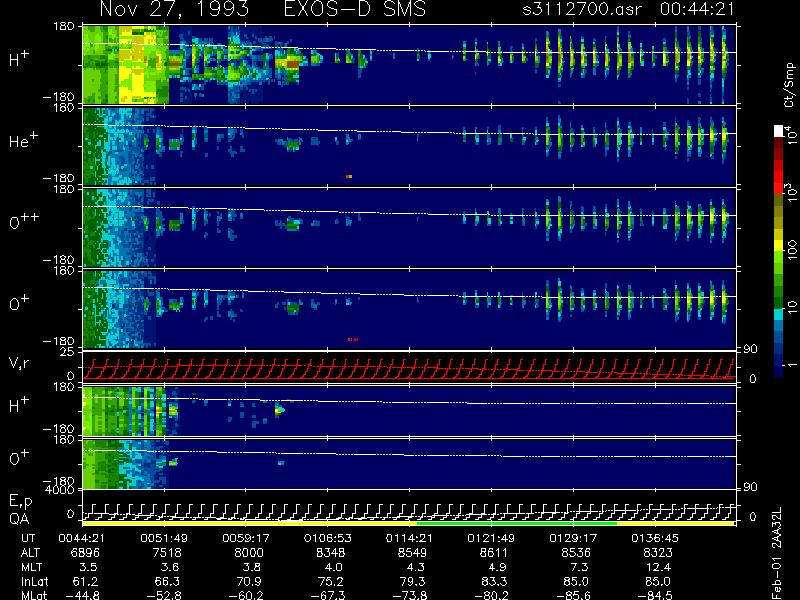Click the MLT value '4.3'

[417, 567]
